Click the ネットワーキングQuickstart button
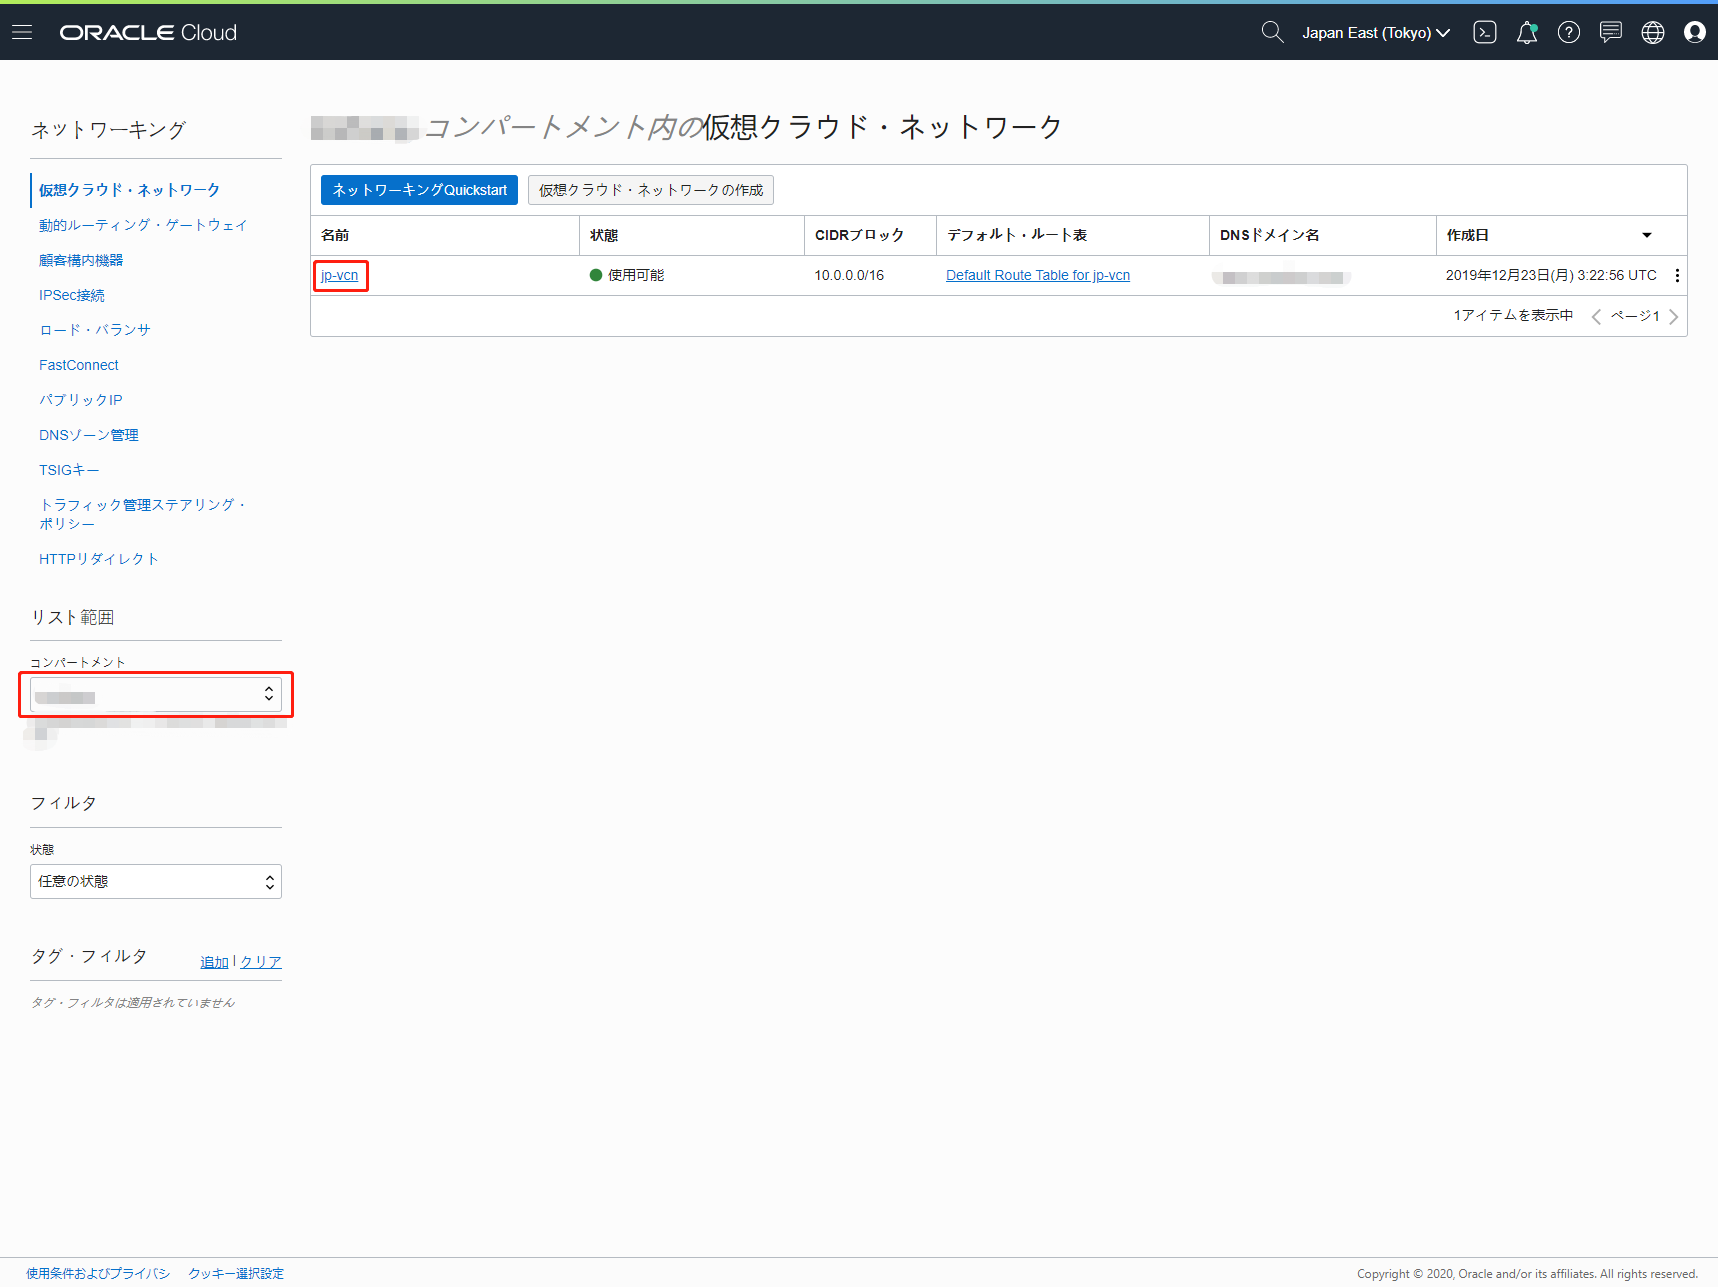This screenshot has height=1287, width=1718. tap(419, 190)
